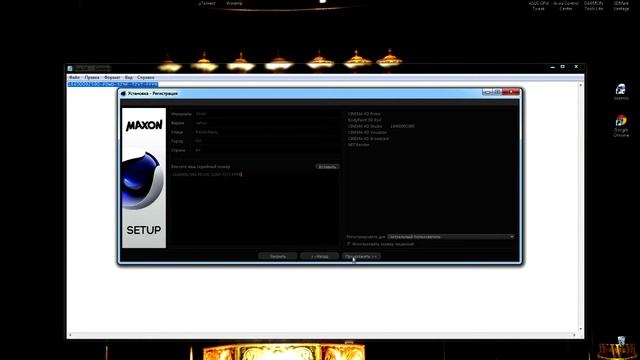Image resolution: width=640 pixels, height=360 pixels.
Task: Expand the Регистрировать для user dropdown
Action: pos(451,237)
